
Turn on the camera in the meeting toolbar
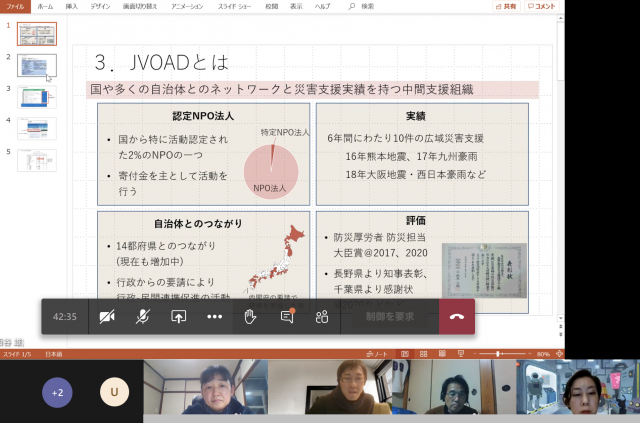107,316
